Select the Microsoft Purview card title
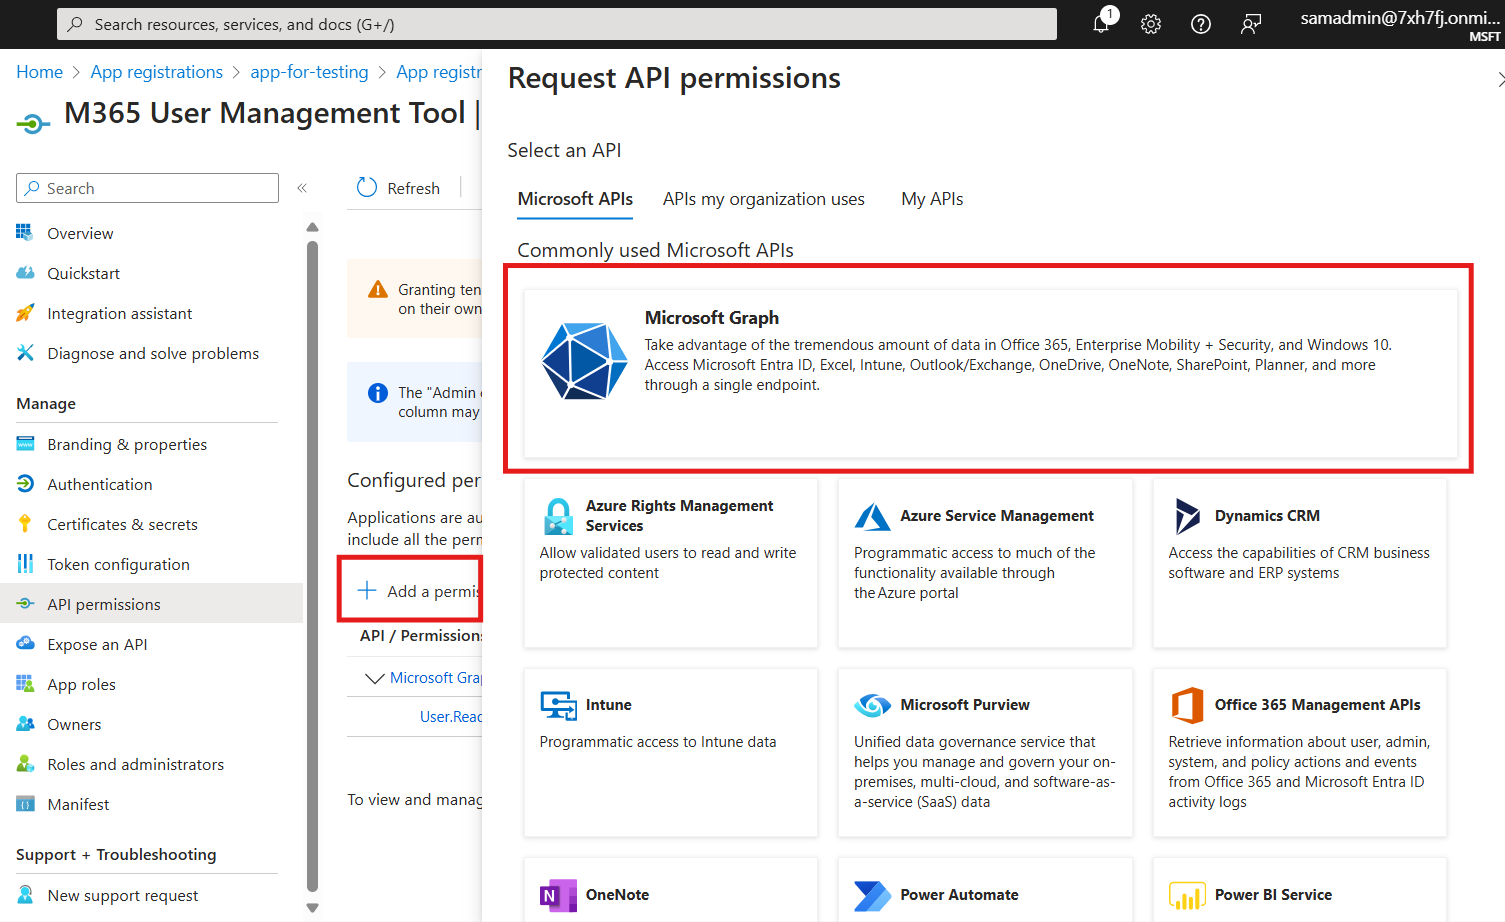The height and width of the screenshot is (922, 1505). coord(965,705)
